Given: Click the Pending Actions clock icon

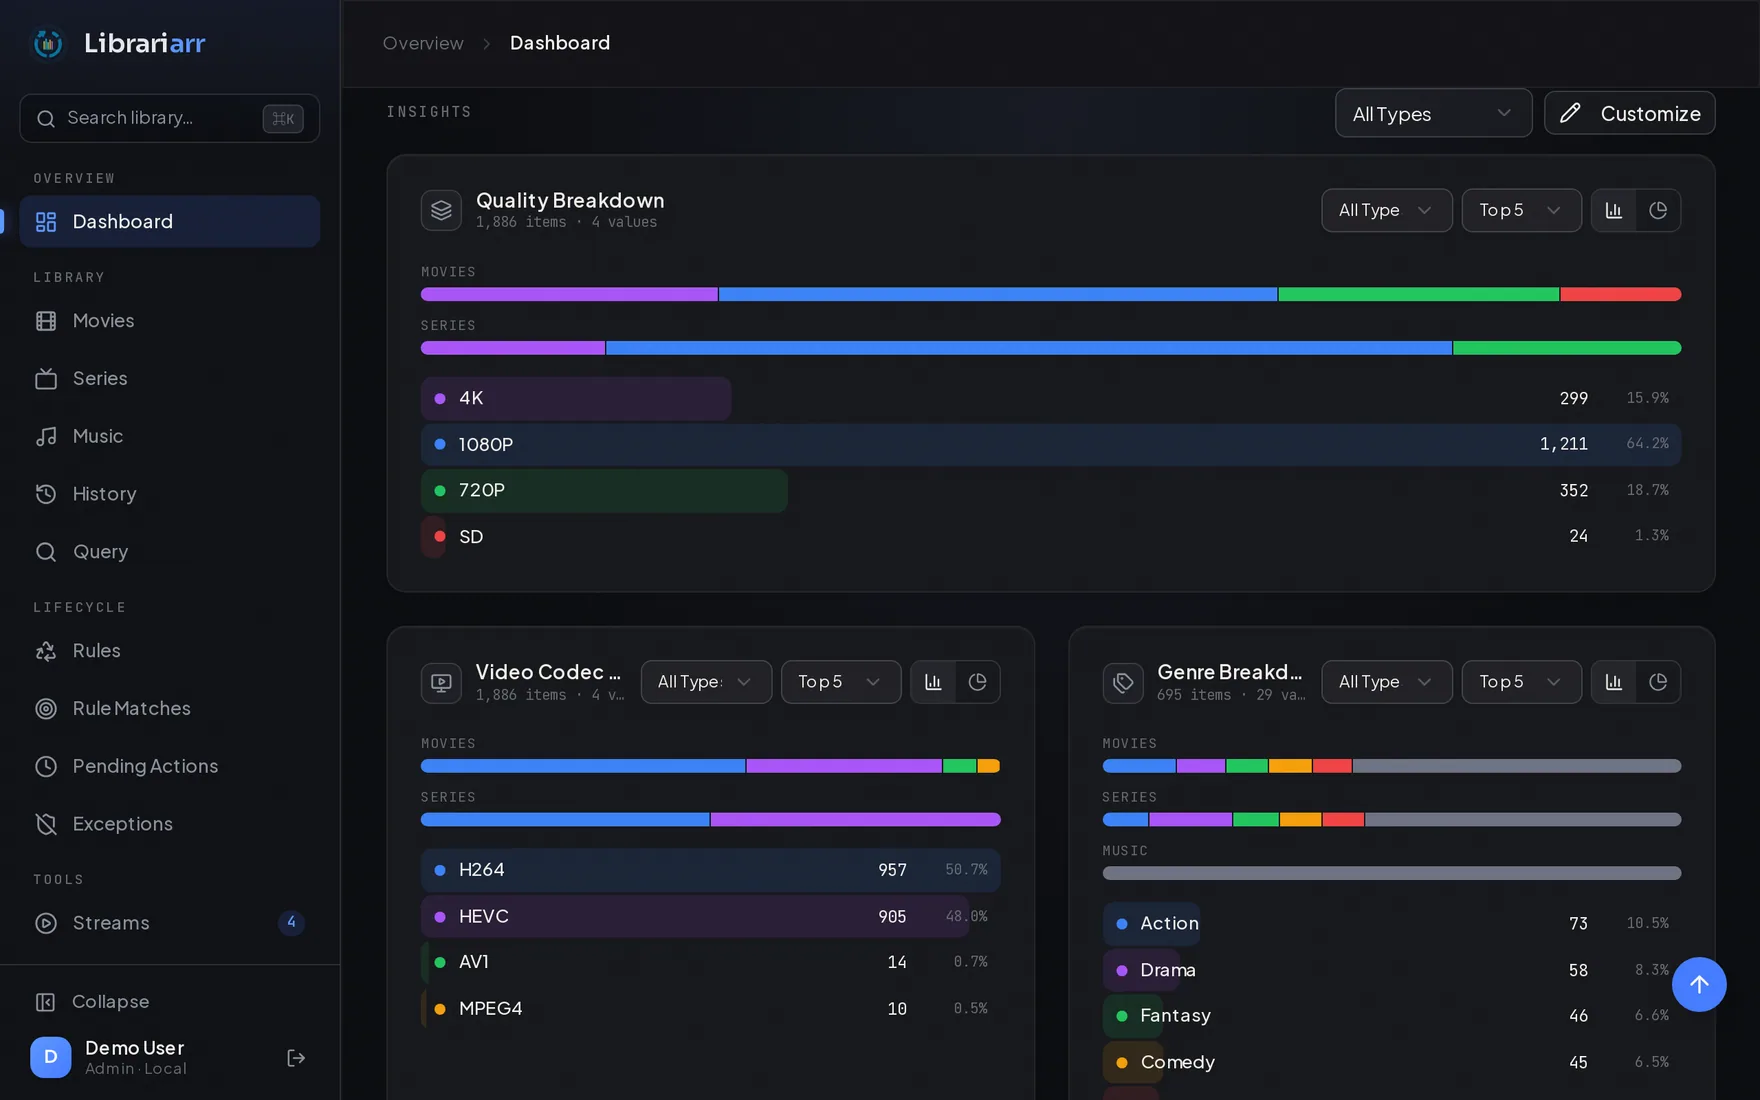Looking at the screenshot, I should (x=46, y=766).
